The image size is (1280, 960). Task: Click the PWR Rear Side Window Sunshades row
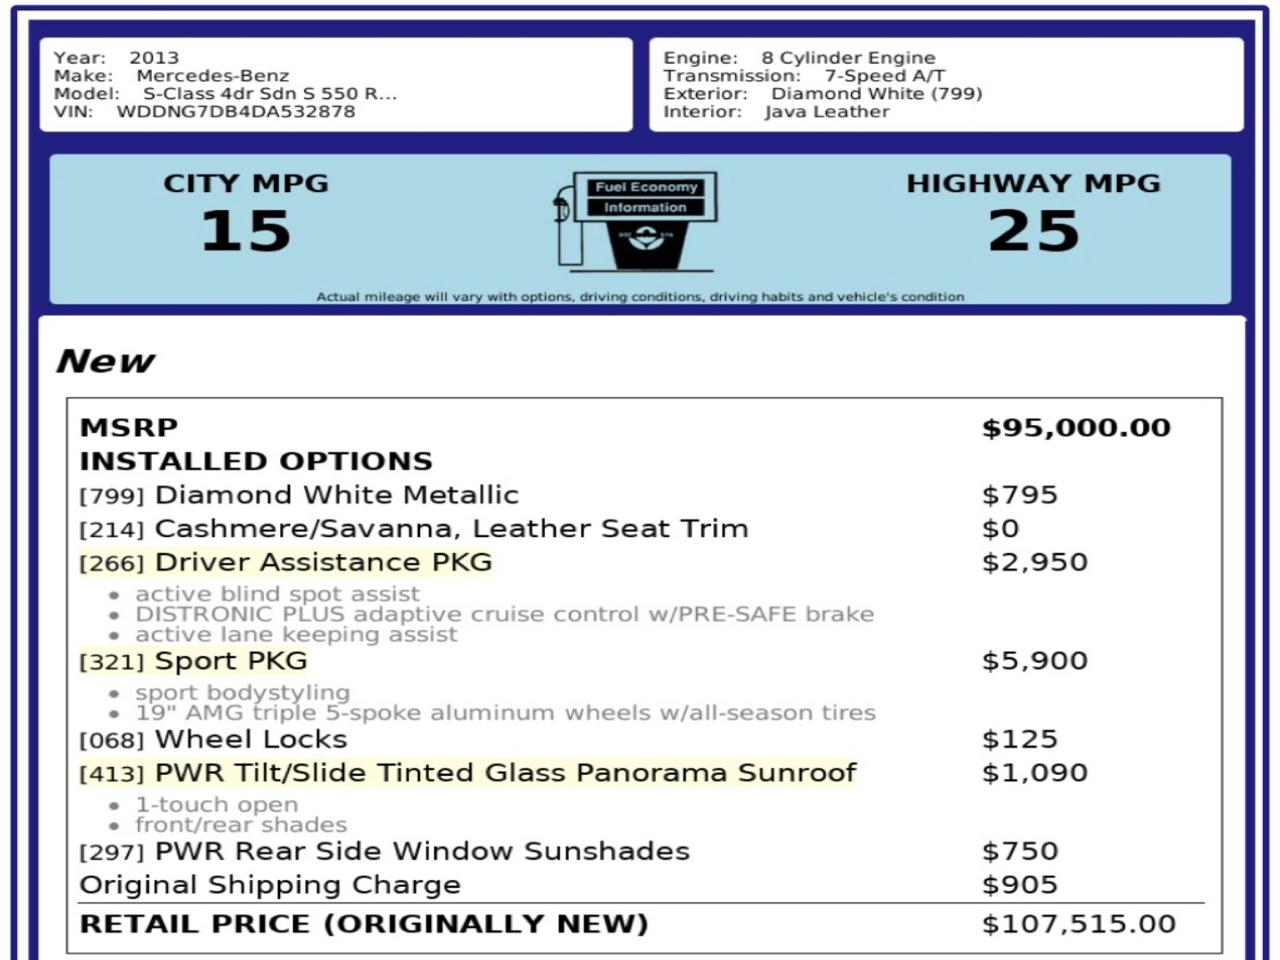(x=421, y=852)
